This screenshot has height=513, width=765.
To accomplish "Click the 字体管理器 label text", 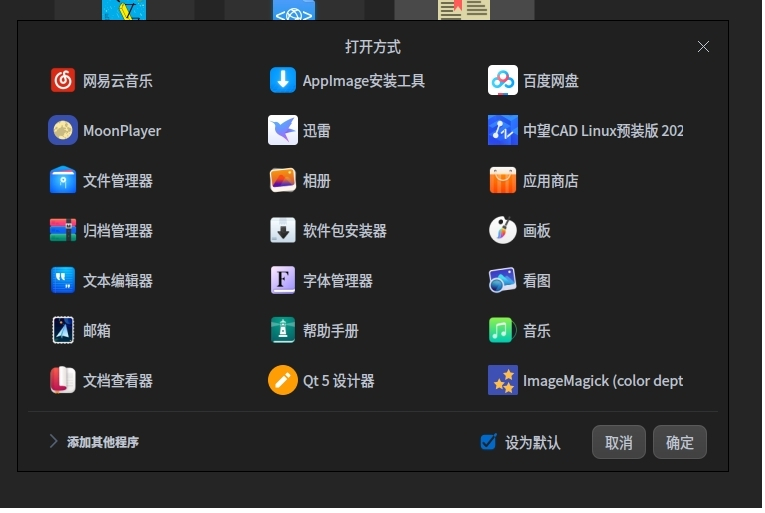I will pyautogui.click(x=338, y=281).
